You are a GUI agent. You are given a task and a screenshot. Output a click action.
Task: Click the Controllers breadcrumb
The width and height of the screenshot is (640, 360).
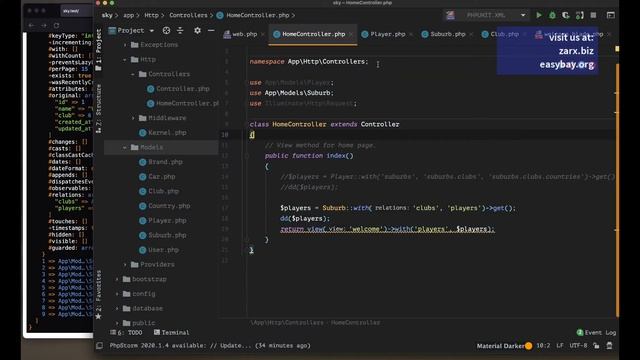click(188, 15)
